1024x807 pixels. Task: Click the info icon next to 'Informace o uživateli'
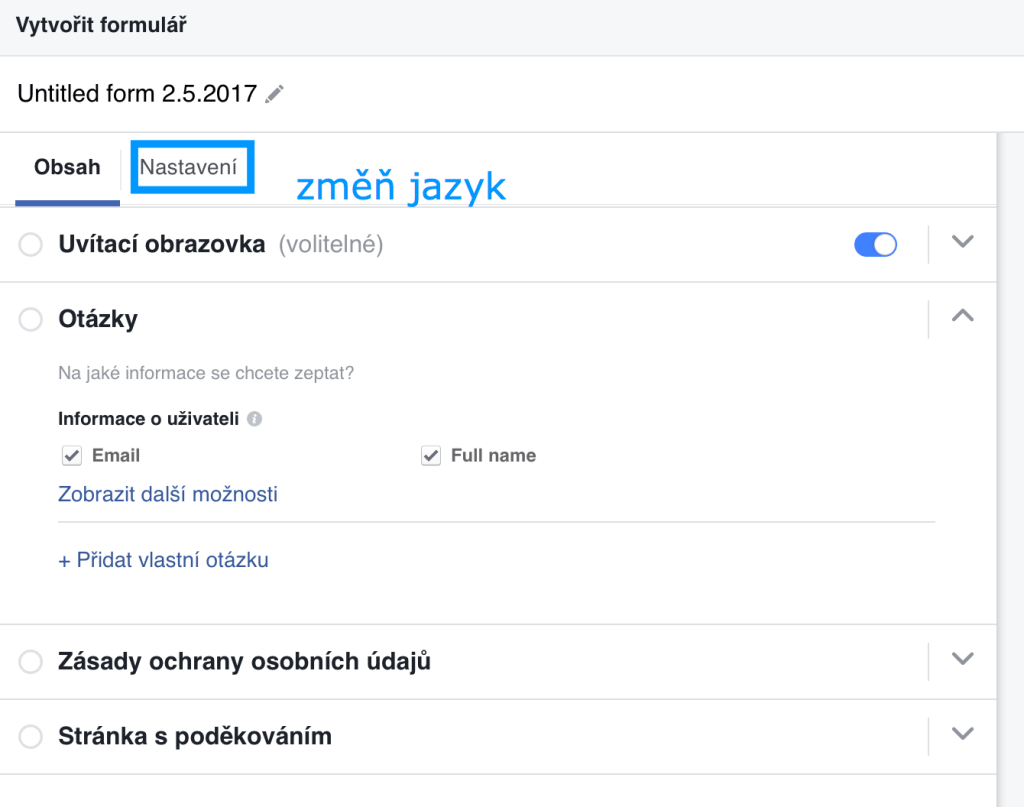point(254,419)
